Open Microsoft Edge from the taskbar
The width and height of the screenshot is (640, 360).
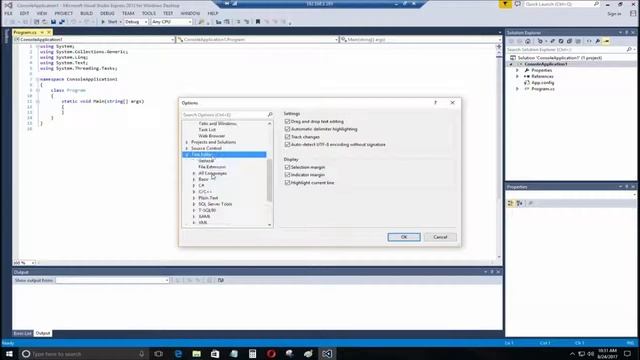tap(178, 354)
